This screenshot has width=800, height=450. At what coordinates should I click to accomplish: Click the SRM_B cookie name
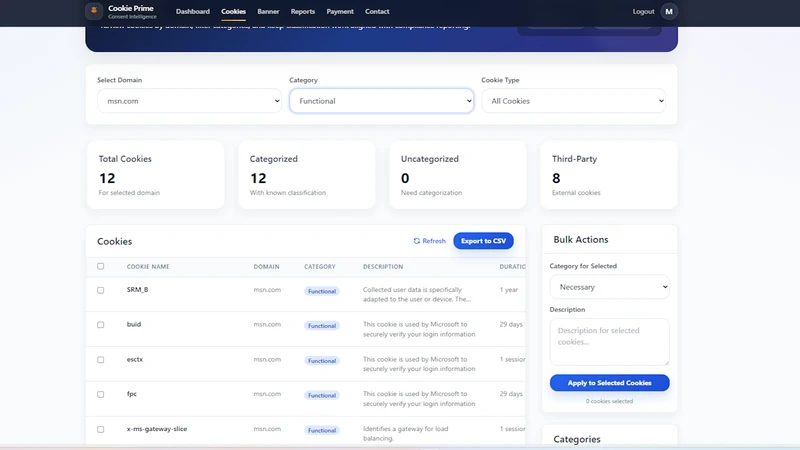[137, 289]
